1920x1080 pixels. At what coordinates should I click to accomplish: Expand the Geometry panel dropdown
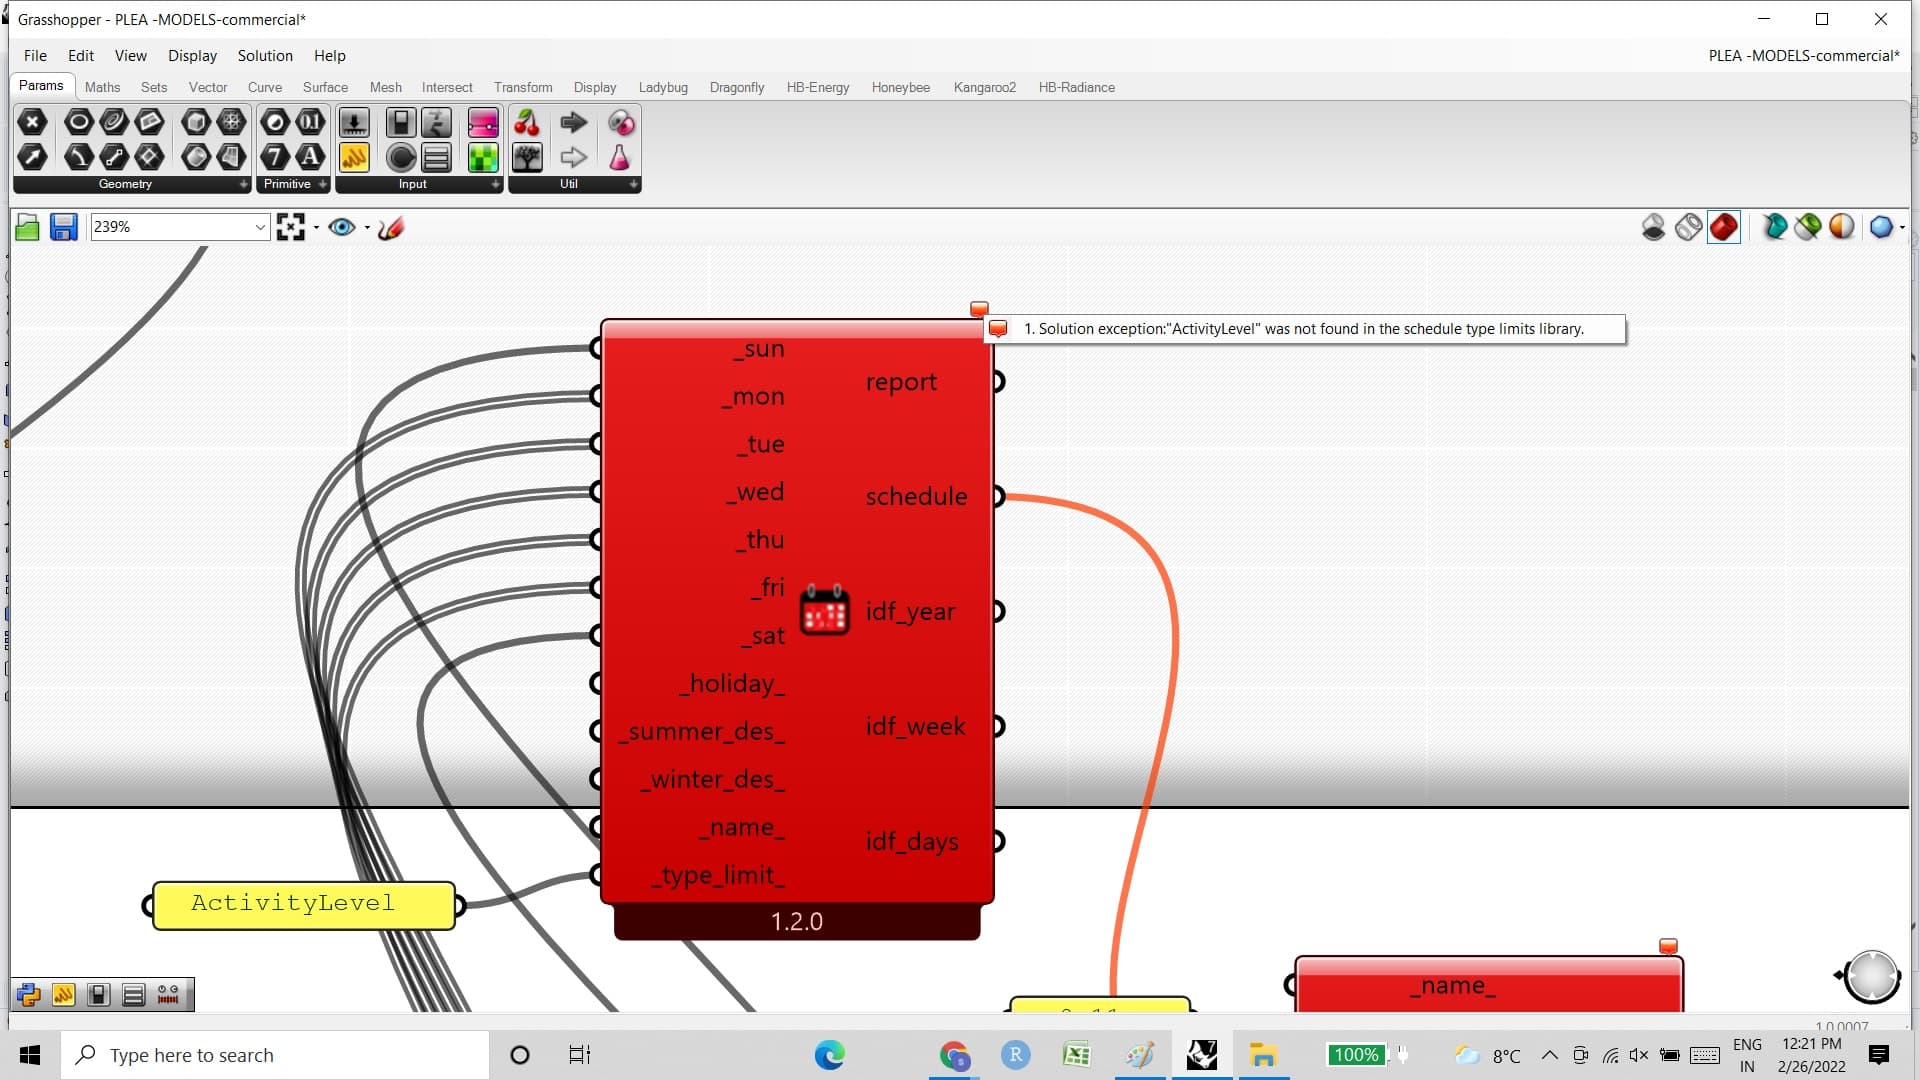[243, 185]
